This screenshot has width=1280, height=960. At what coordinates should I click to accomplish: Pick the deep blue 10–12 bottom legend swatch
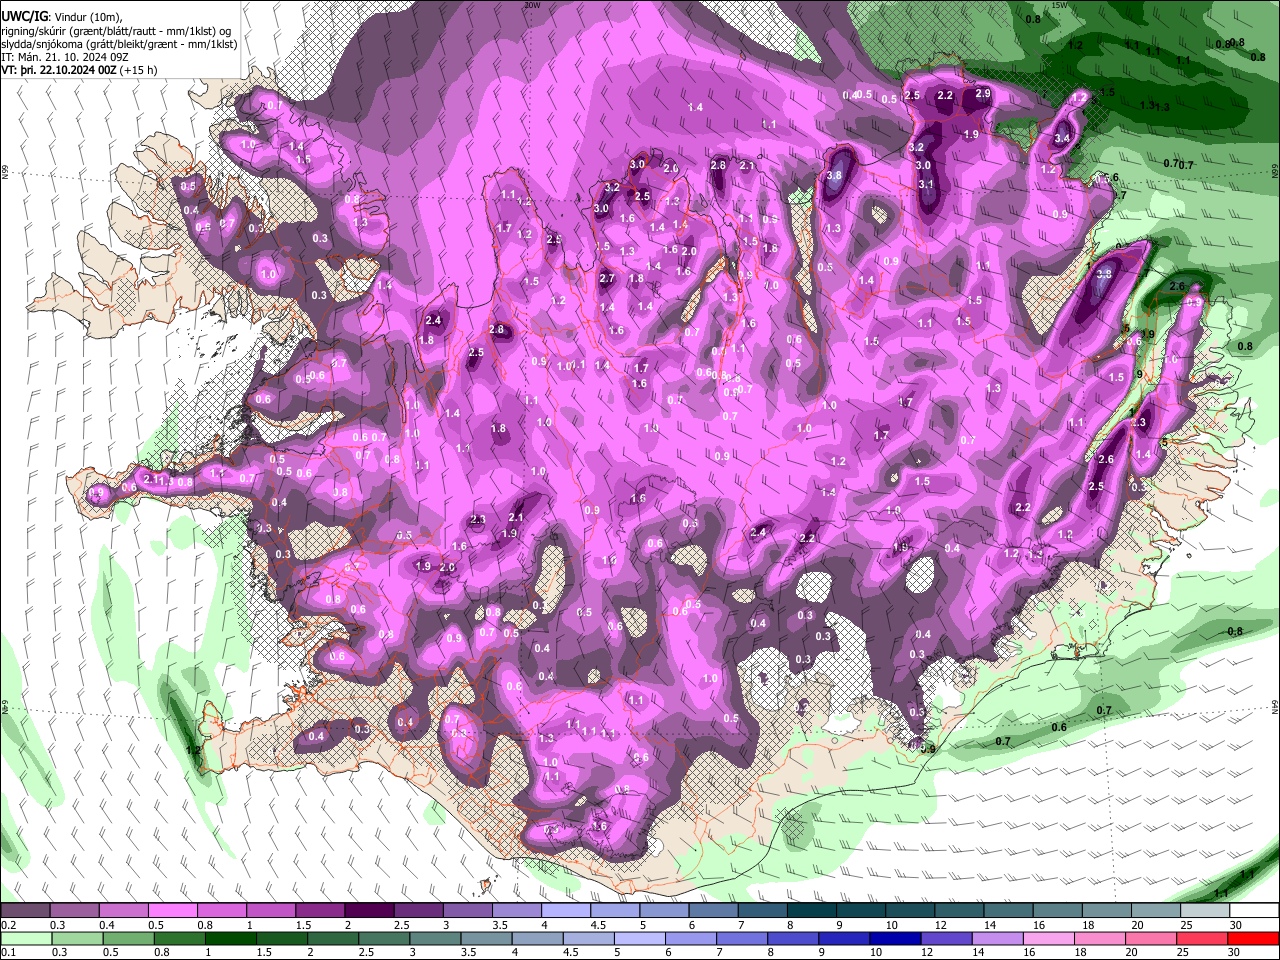pos(895,939)
